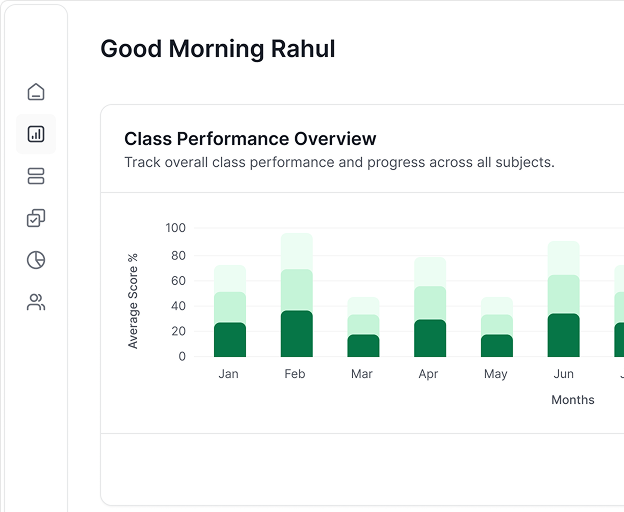Click the February bar's lightest top segment
Image resolution: width=624 pixels, height=512 pixels.
pyautogui.click(x=297, y=251)
